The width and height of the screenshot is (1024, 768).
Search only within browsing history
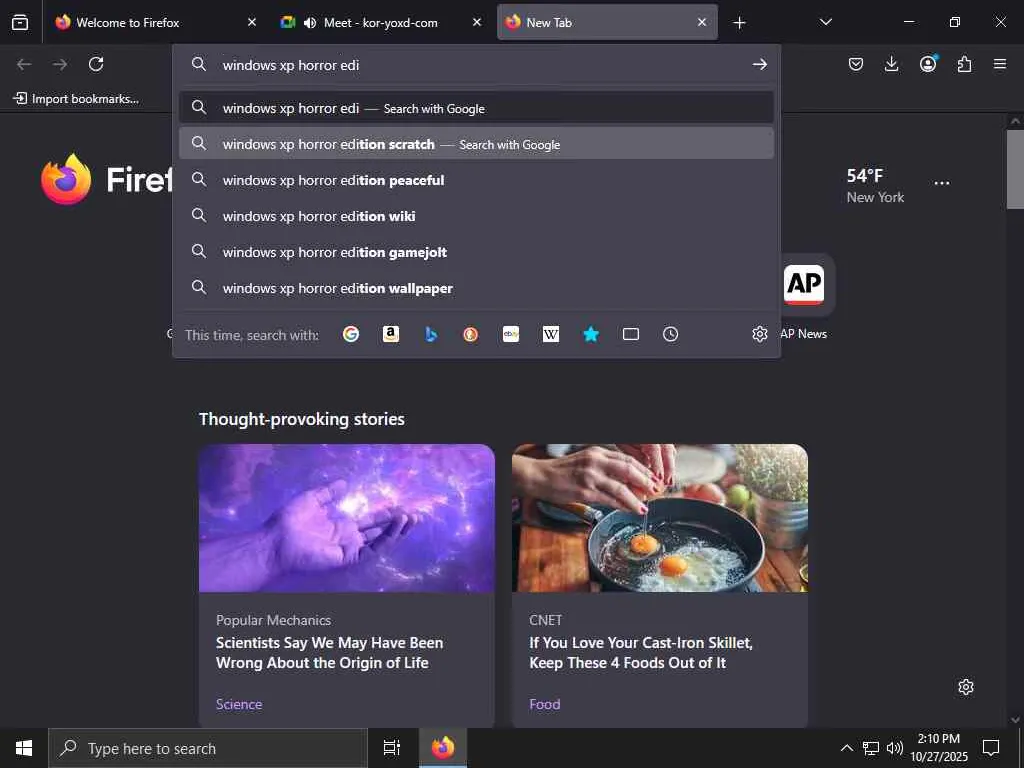671,334
